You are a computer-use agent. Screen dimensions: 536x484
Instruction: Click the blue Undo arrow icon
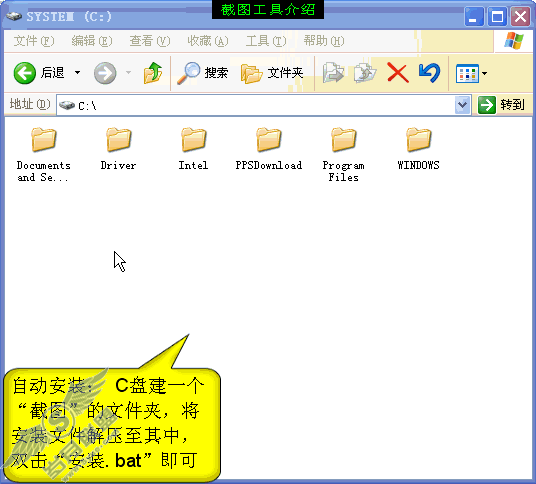point(429,72)
